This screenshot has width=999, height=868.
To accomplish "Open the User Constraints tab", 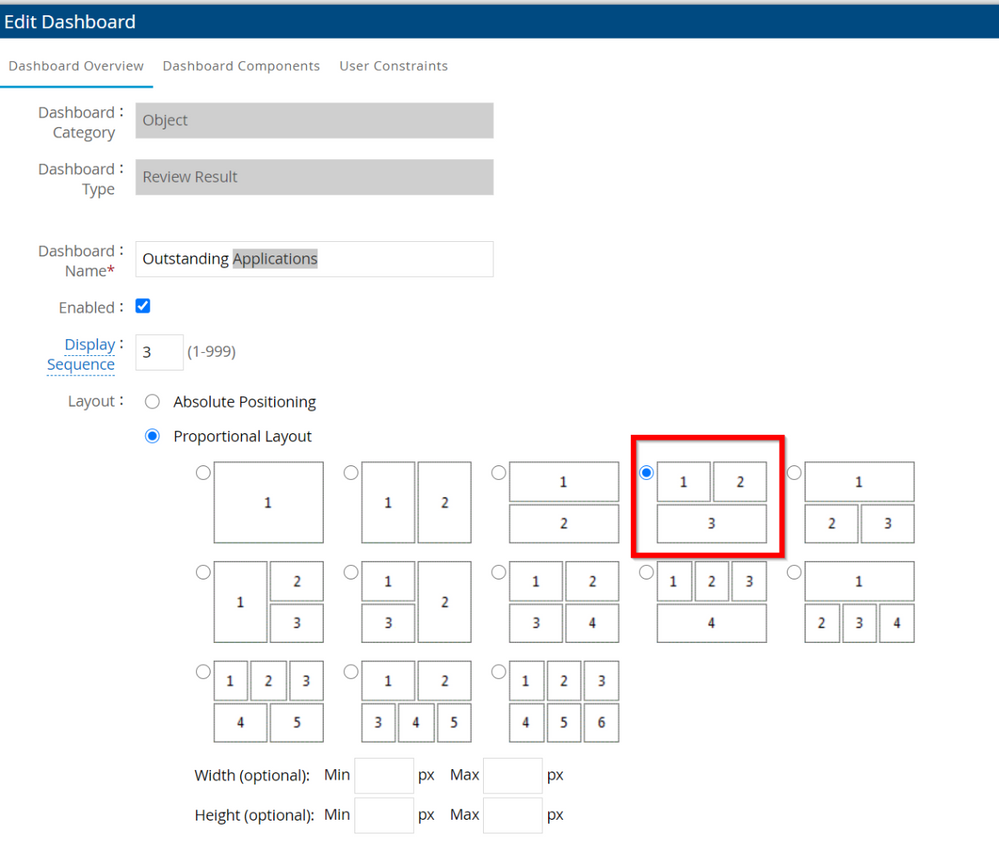I will 393,66.
